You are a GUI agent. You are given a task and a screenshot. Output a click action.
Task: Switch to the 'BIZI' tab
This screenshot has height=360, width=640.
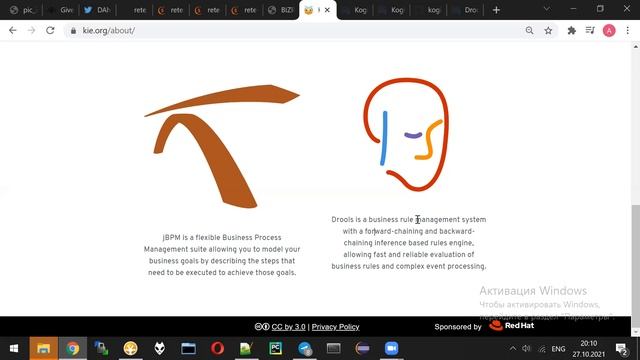click(x=281, y=10)
